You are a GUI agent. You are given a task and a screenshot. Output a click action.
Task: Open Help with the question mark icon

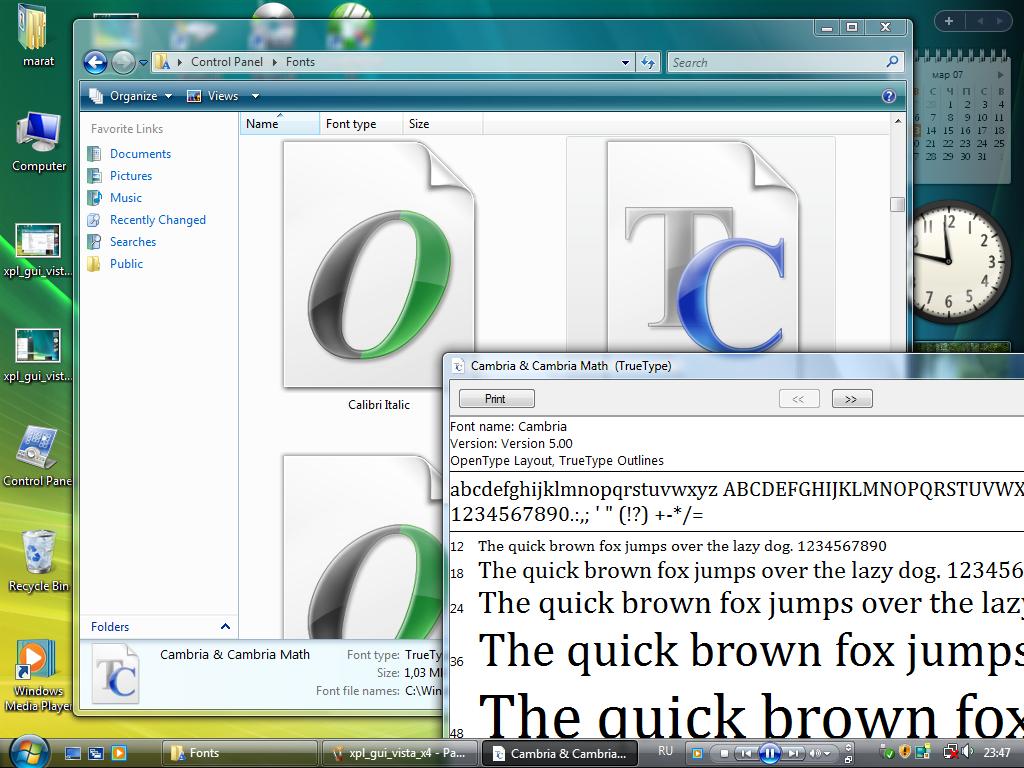coord(889,97)
